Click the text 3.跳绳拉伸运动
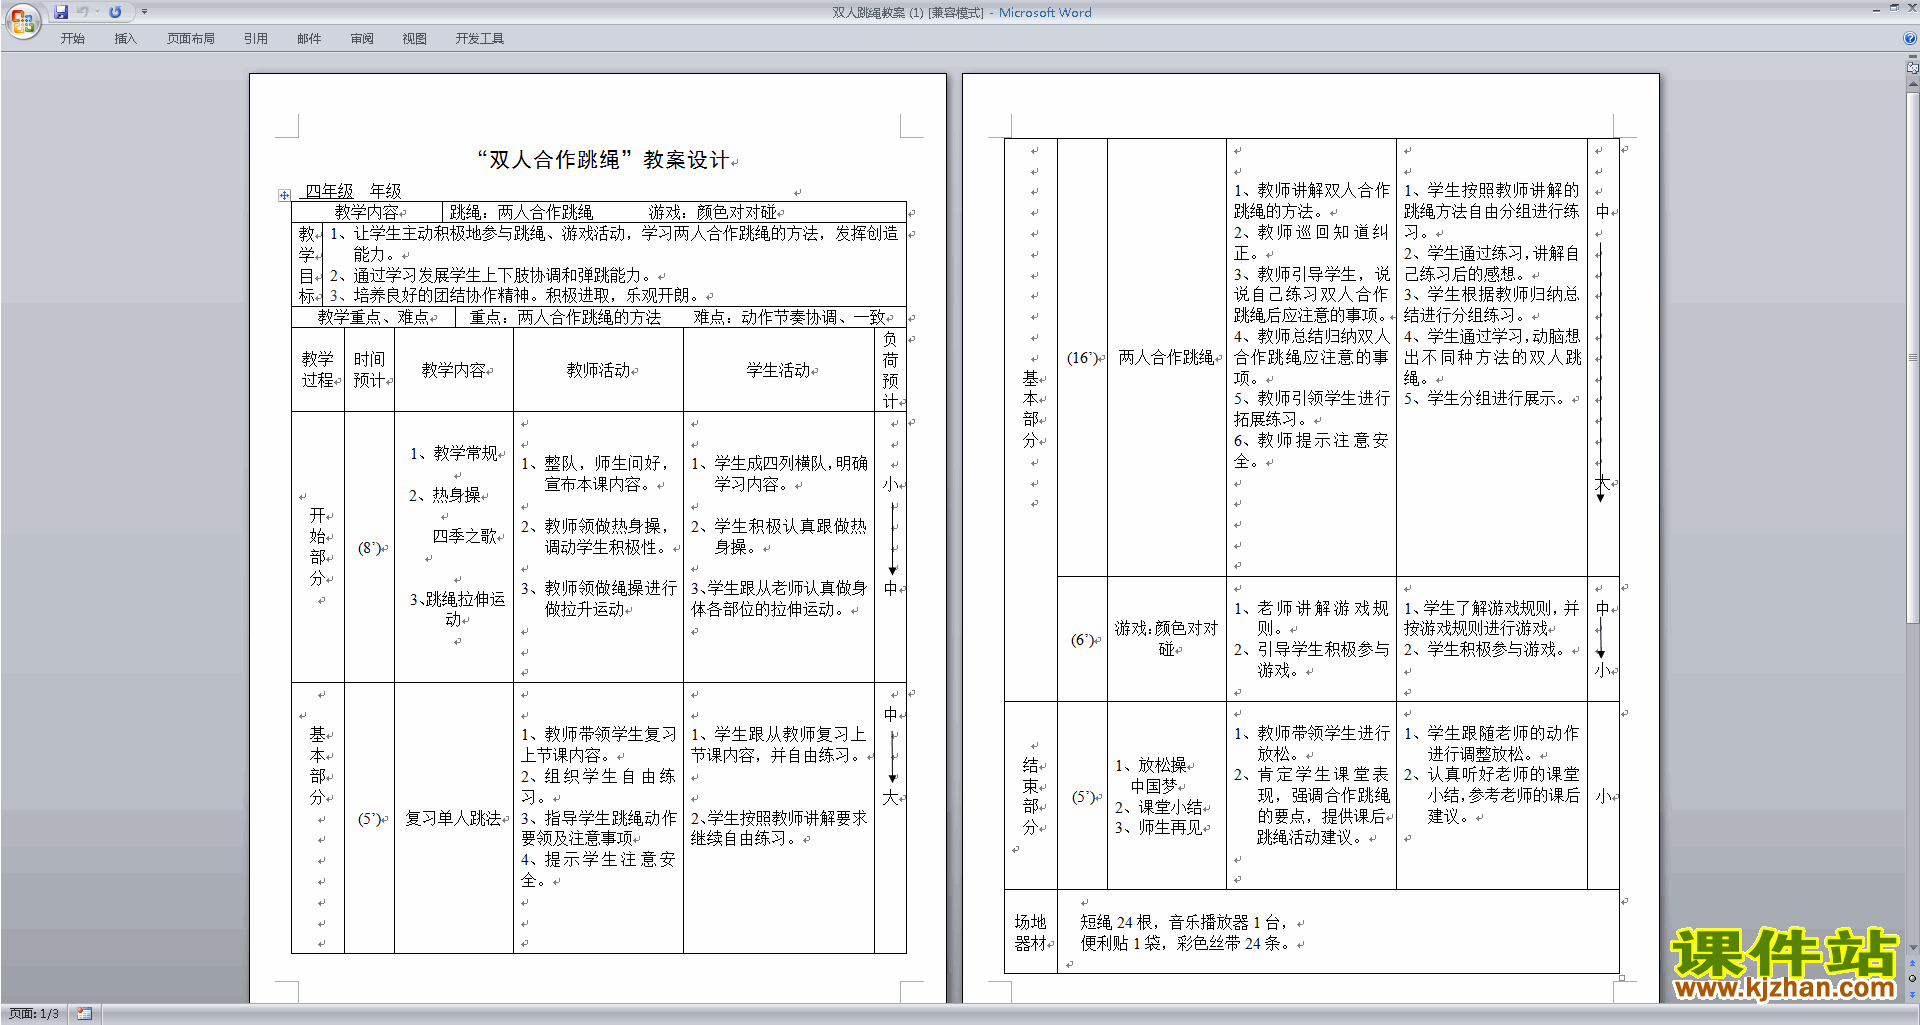This screenshot has width=1920, height=1025. [x=457, y=609]
